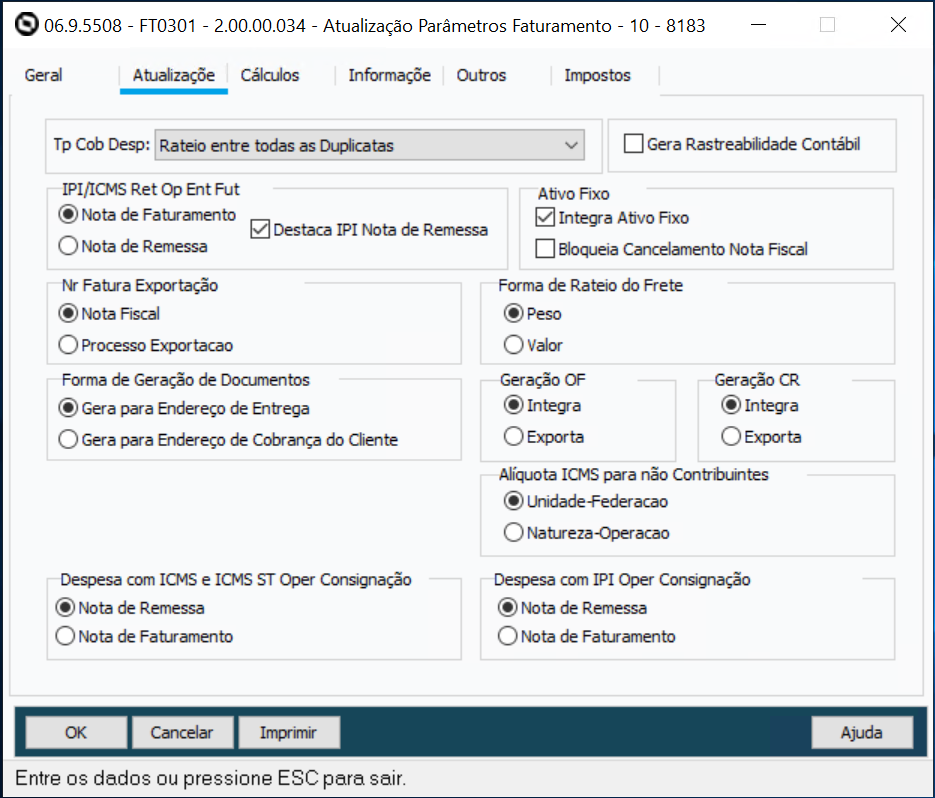Go to the Outros tab

[x=481, y=75]
